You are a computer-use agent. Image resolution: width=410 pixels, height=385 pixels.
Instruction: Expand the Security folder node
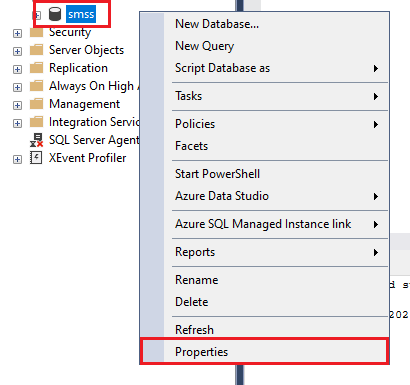17,33
